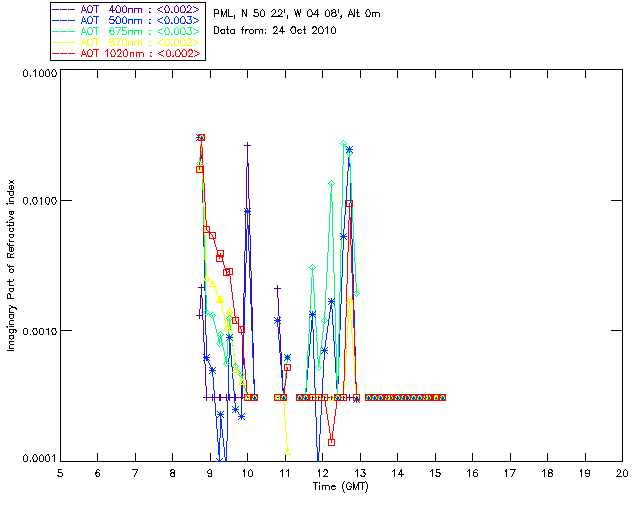Click the AOT 675nm legend entry
Viewport: 640px width, 512px height.
click(127, 31)
